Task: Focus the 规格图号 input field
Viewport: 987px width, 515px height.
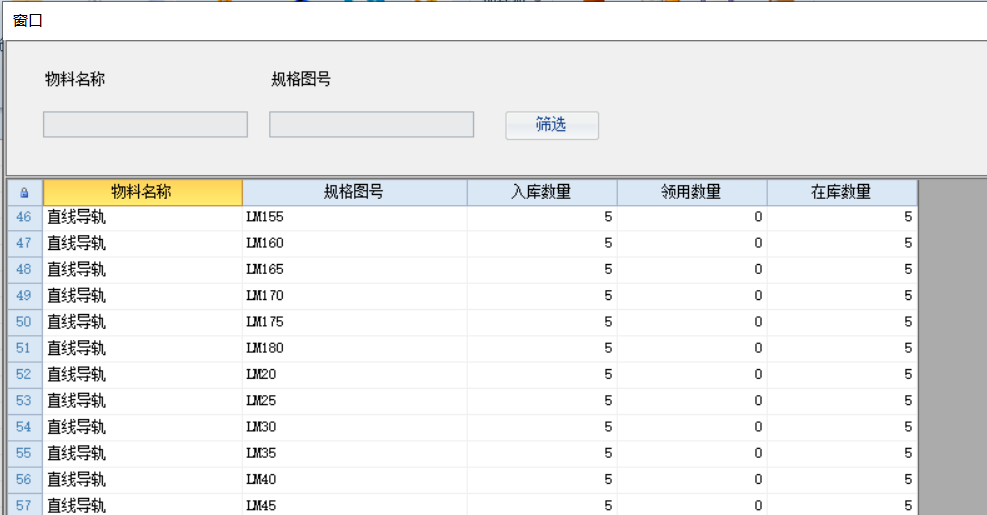Action: coord(371,125)
